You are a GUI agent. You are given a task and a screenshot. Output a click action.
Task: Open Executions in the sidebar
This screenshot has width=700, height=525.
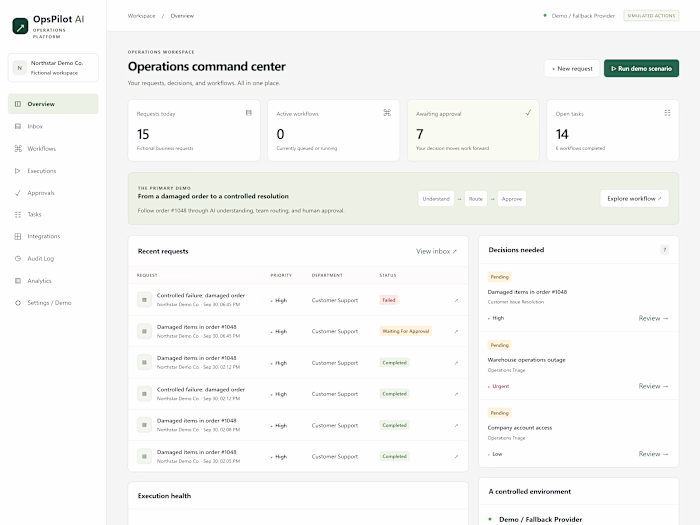[53, 171]
